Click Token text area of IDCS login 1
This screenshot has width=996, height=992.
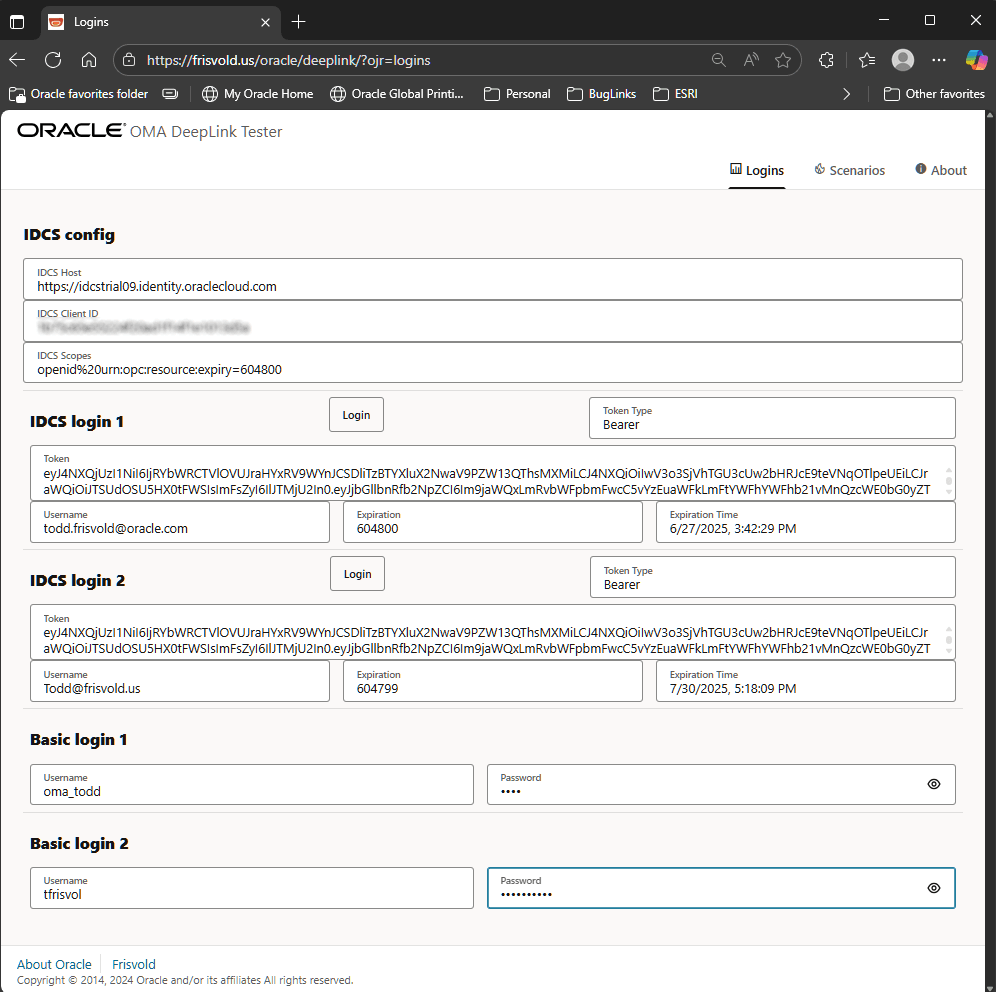point(493,473)
